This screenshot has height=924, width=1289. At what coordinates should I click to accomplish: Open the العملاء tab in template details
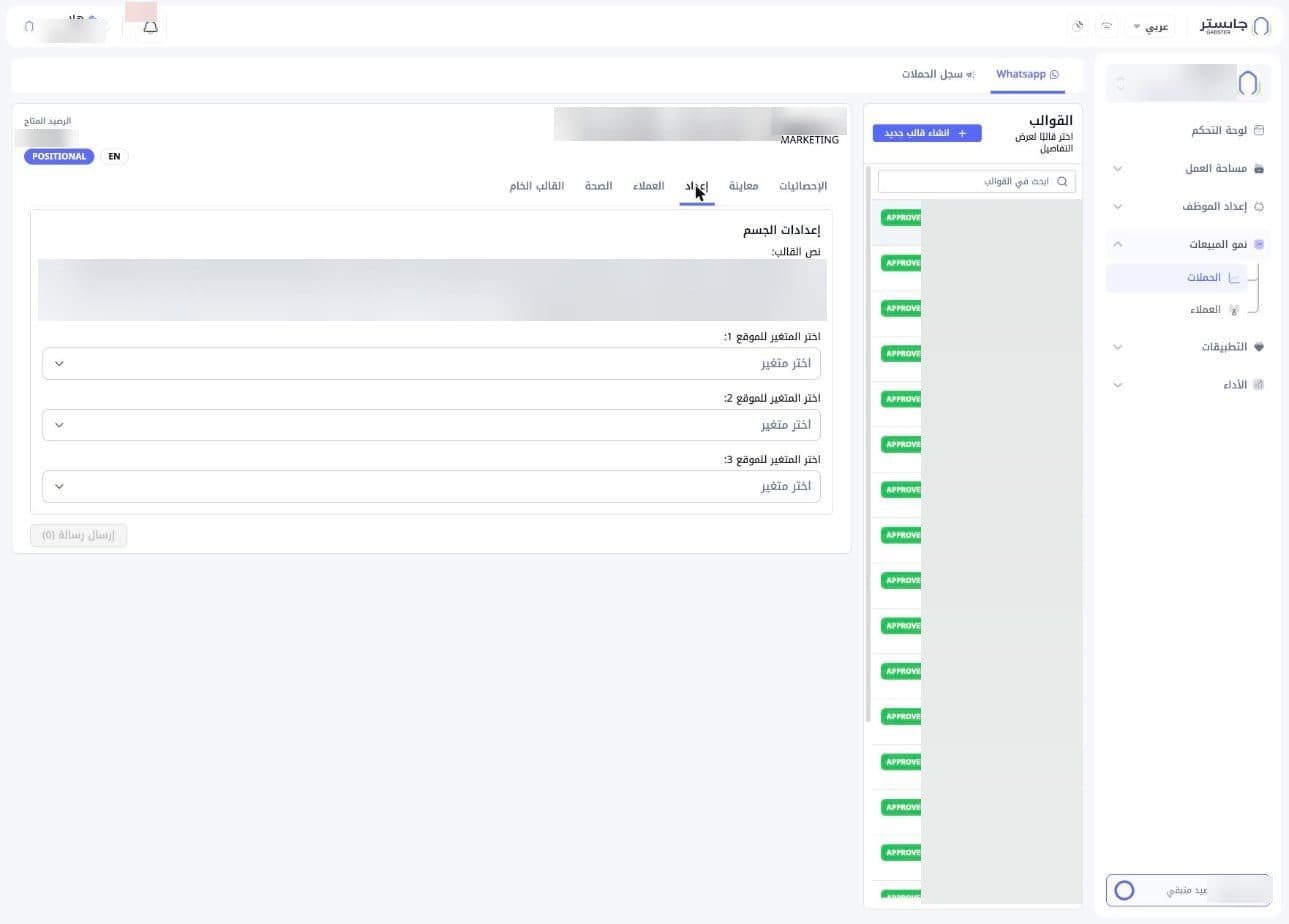[648, 186]
